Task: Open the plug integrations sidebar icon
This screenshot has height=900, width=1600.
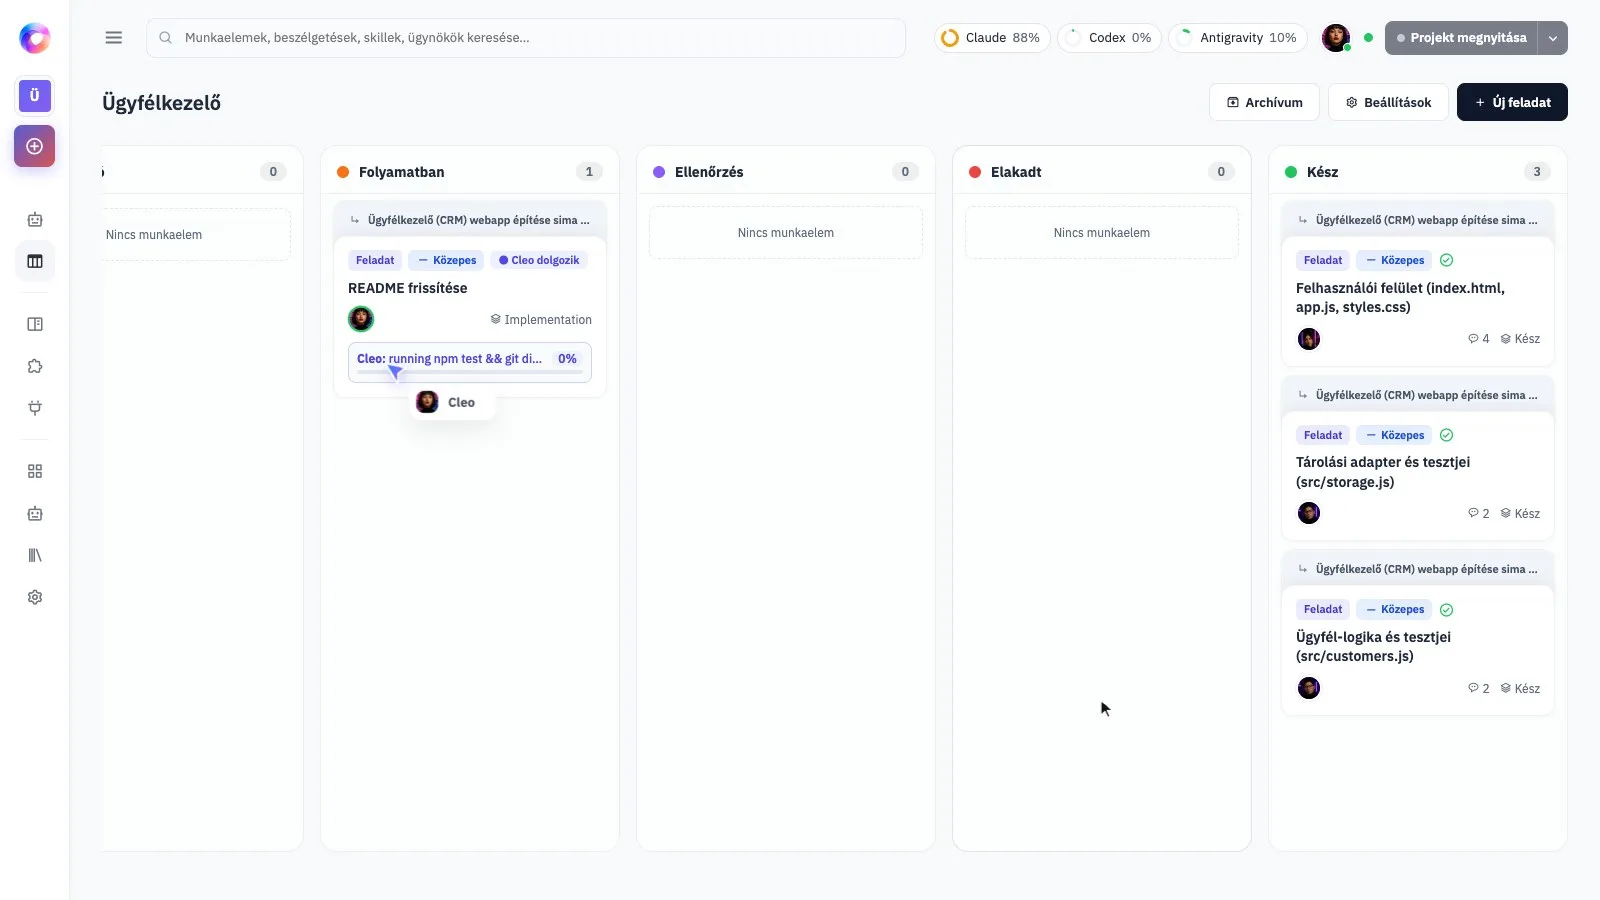Action: [35, 408]
